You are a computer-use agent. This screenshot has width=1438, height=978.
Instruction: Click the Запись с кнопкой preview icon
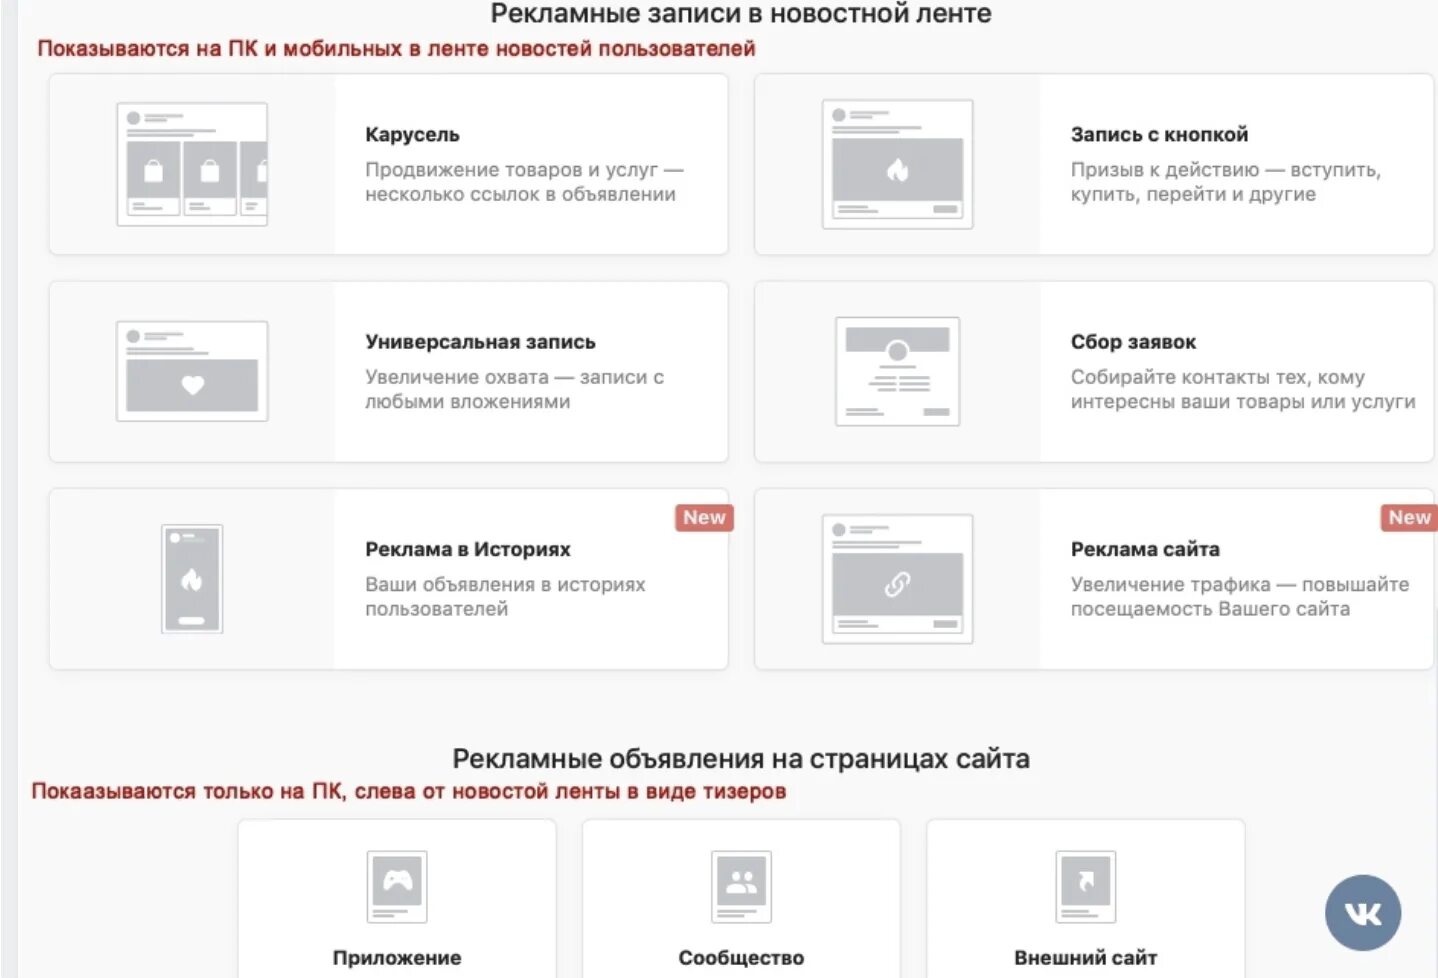click(x=897, y=164)
